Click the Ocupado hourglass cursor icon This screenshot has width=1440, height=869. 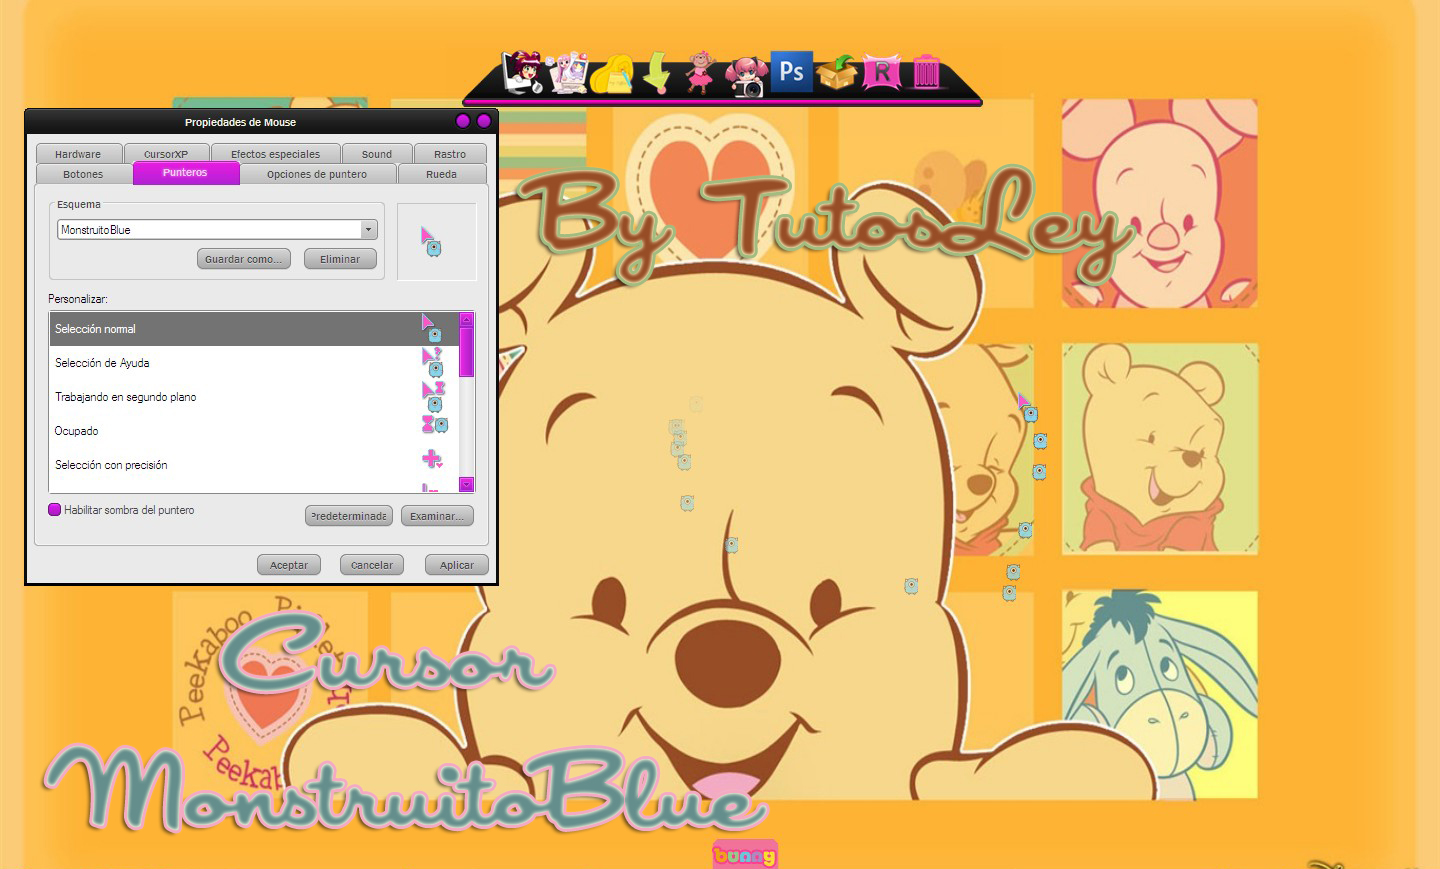point(434,425)
